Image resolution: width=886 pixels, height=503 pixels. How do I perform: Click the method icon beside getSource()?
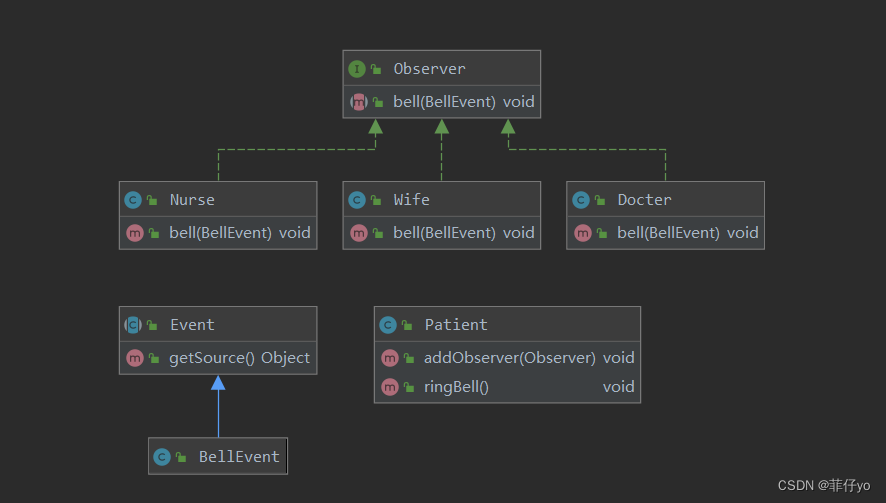135,358
